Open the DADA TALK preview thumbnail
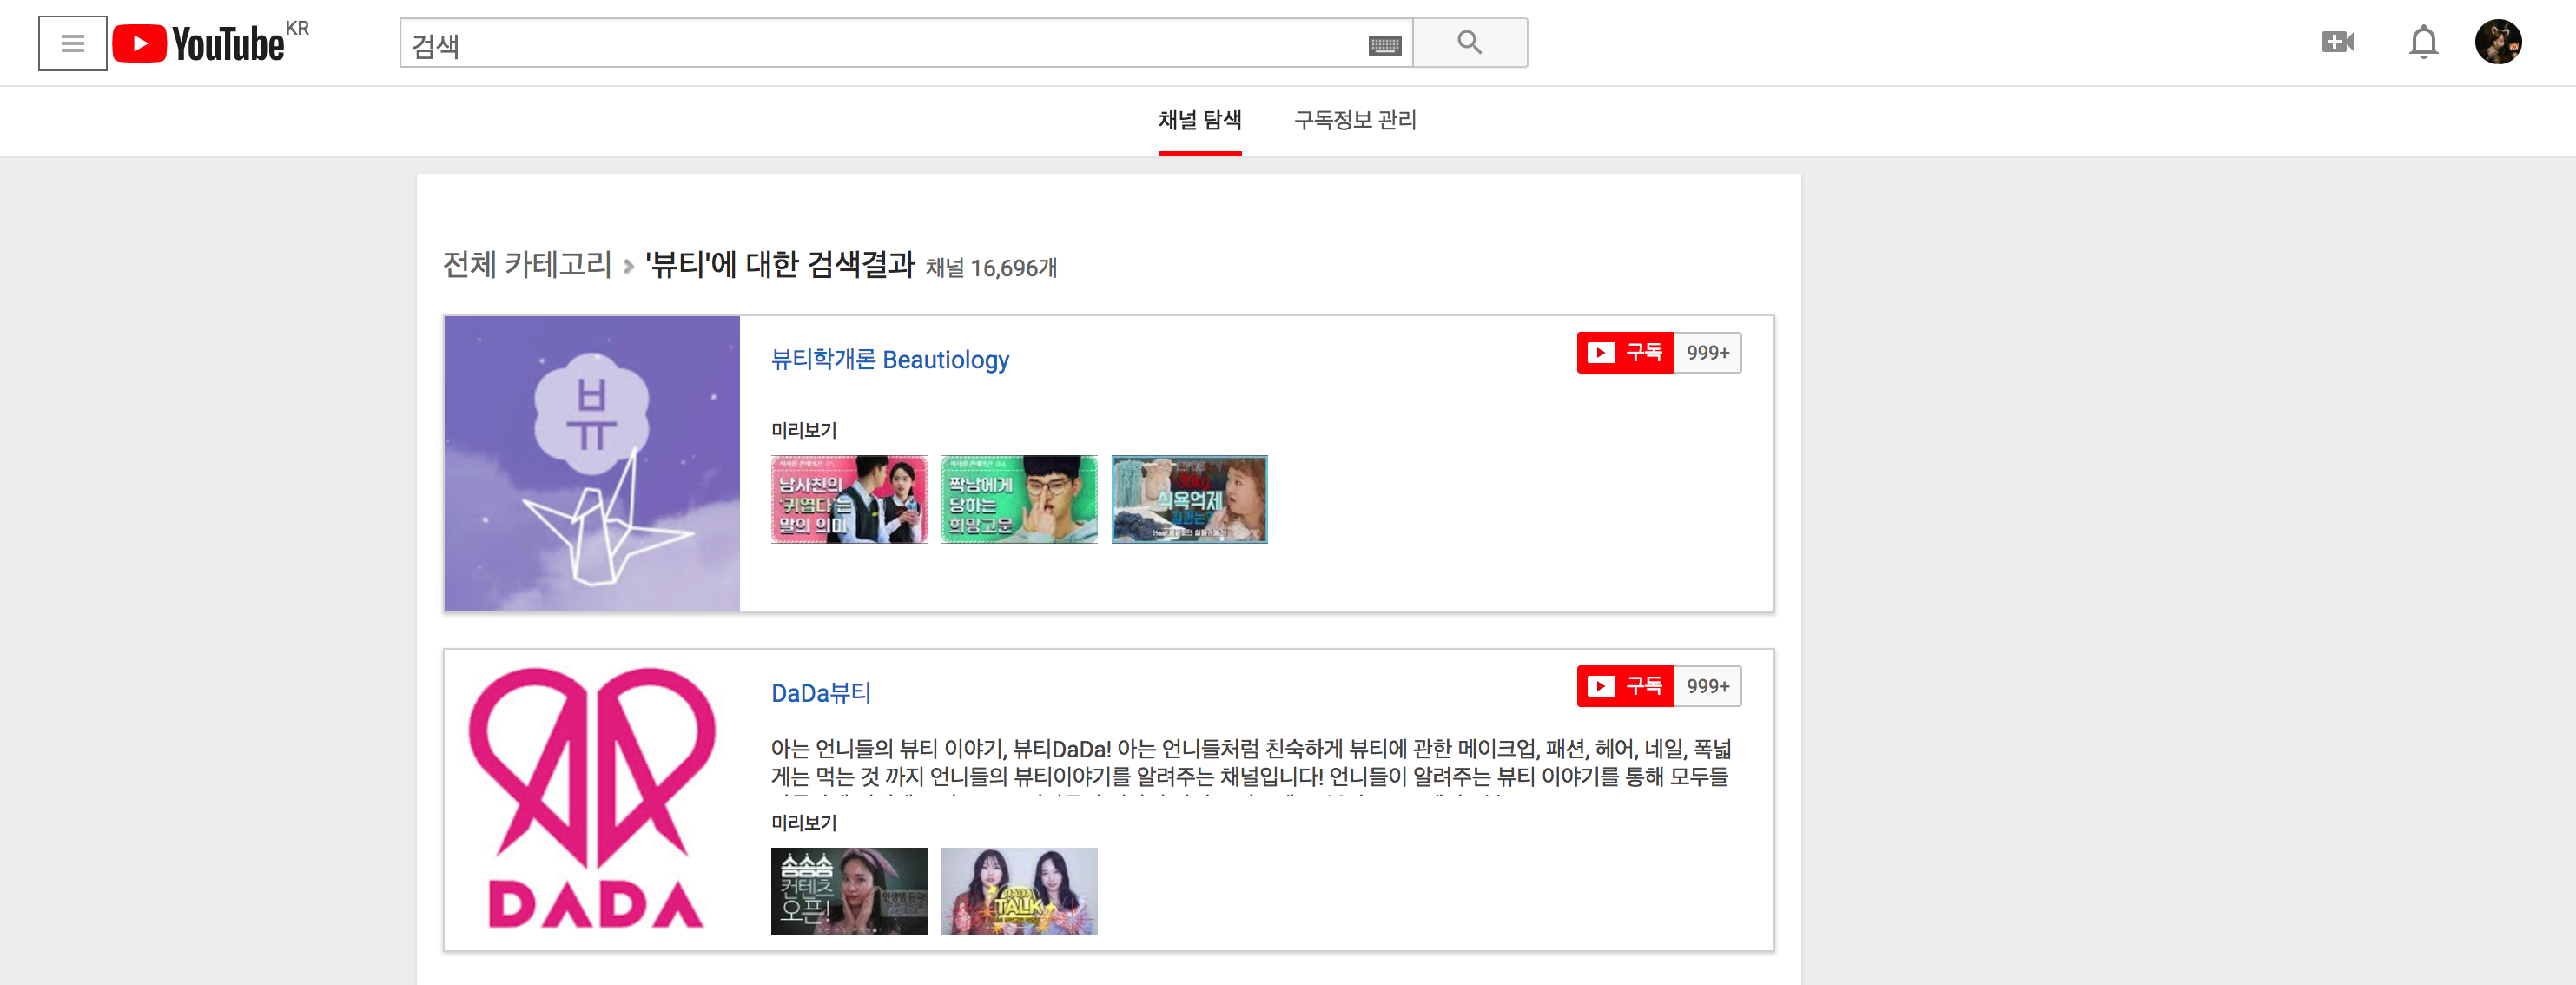This screenshot has height=985, width=2576. pos(1018,891)
